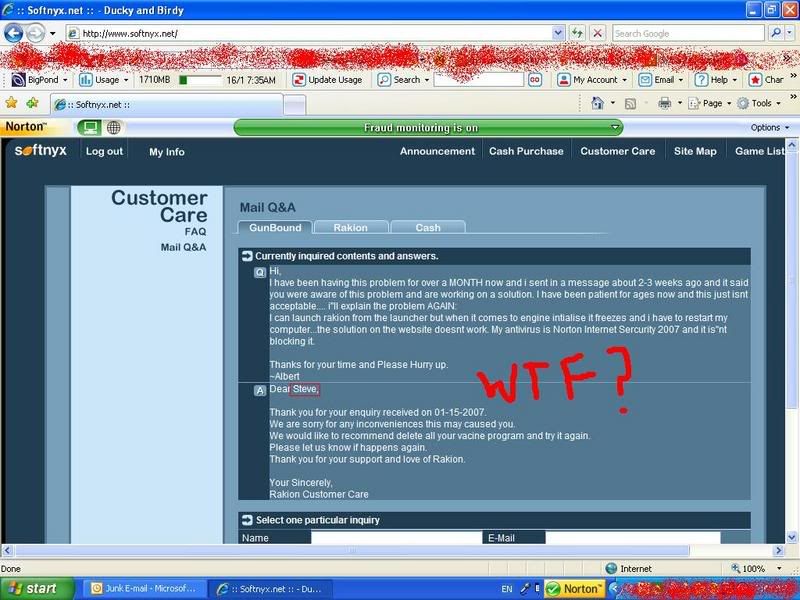Click the Print icon in the toolbar
Screen dimensions: 800x600
[663, 103]
